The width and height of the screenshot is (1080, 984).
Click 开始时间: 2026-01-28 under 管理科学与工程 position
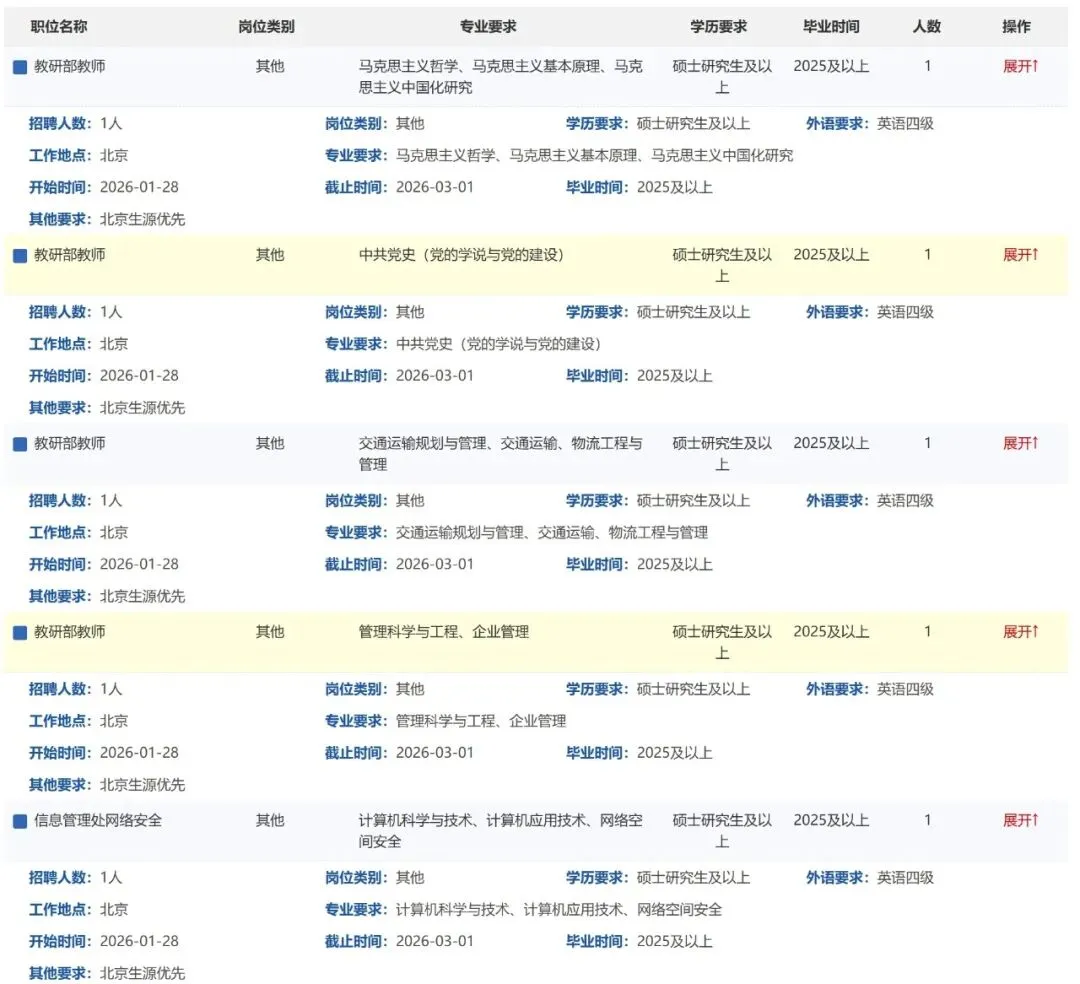[103, 753]
